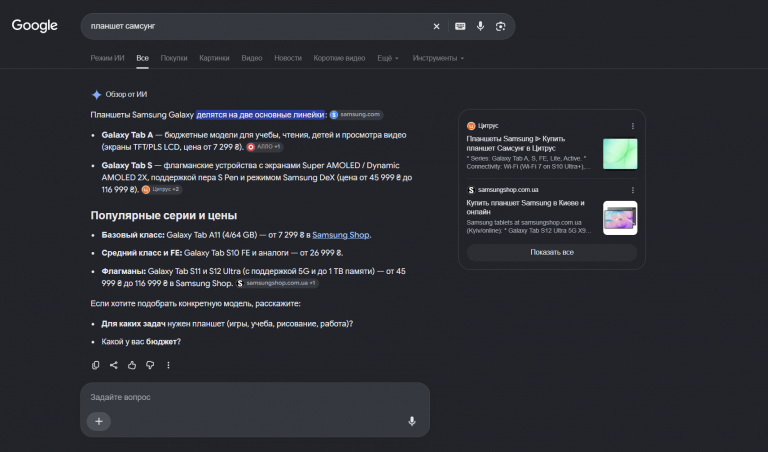
Task: Open three-dot menu for samsungshop.com.ua result
Action: pos(633,190)
